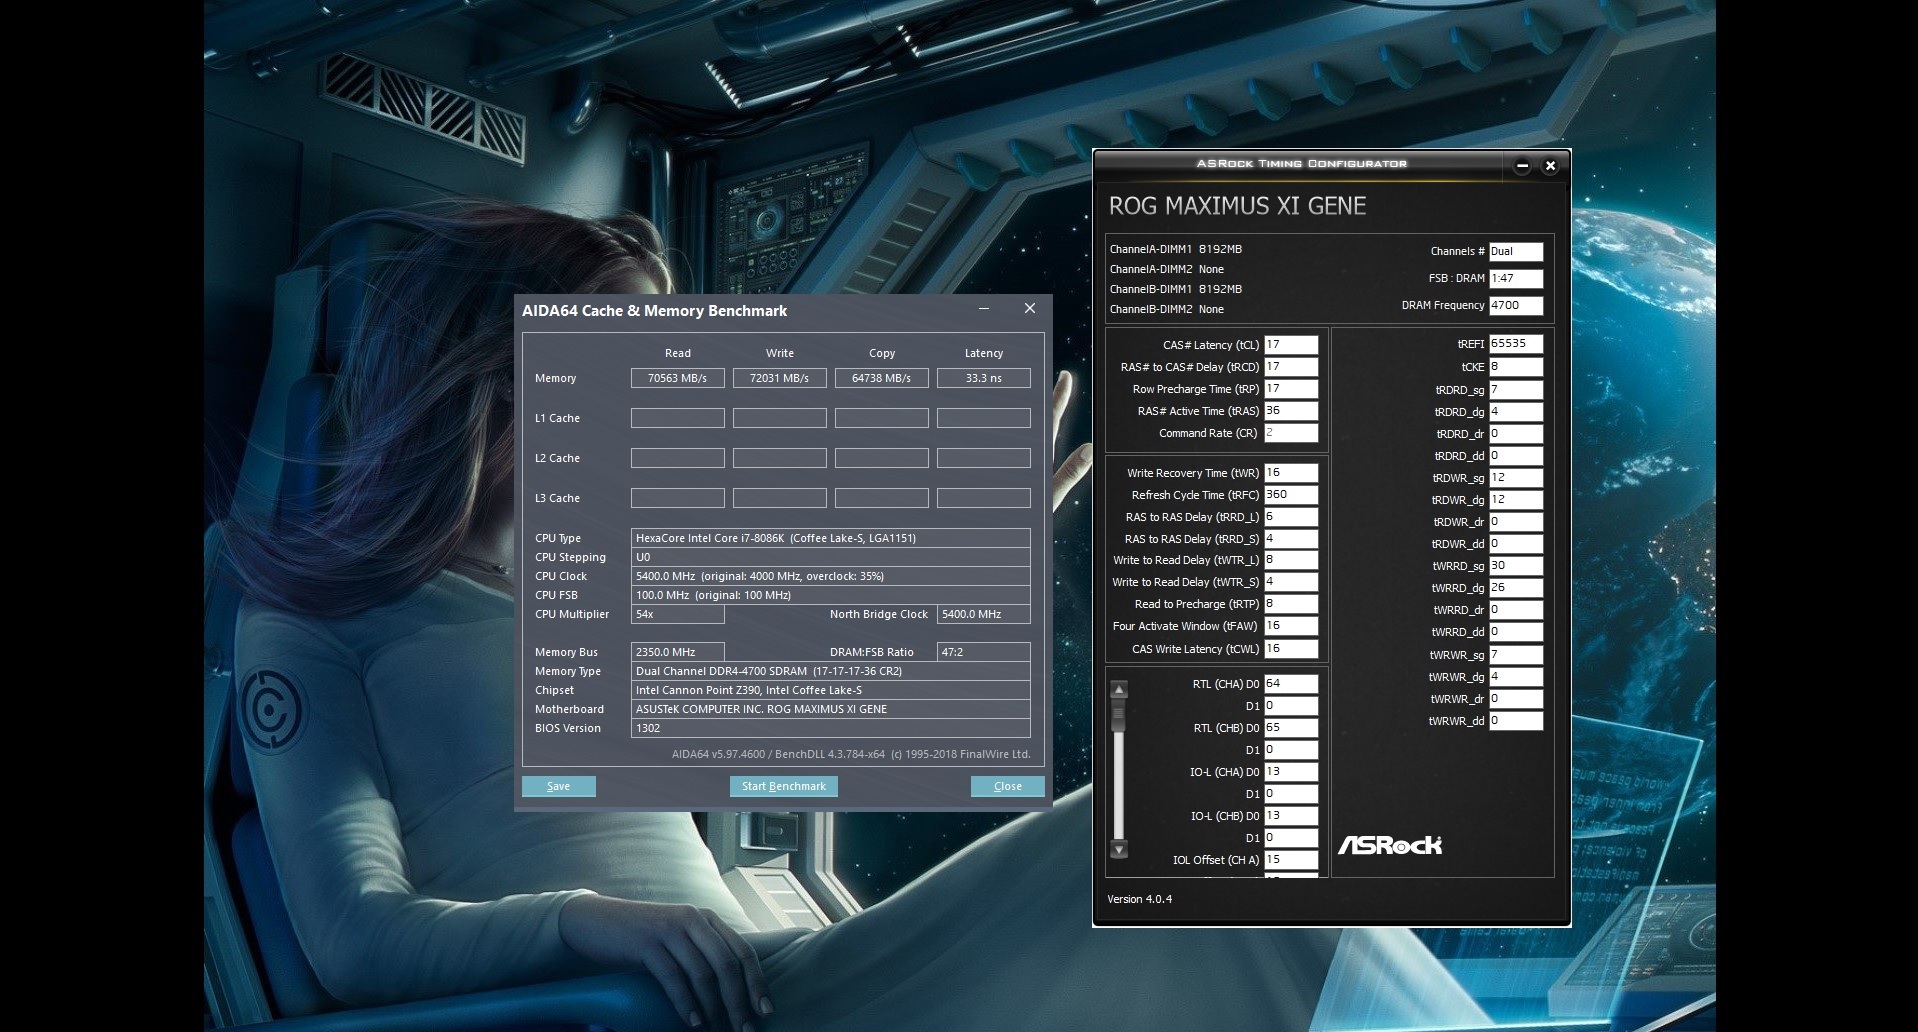Edit the tRDRD_sg field

click(1516, 390)
